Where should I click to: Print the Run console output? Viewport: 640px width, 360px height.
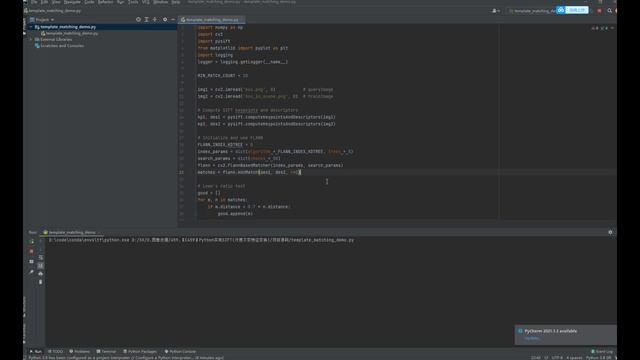pyautogui.click(x=40, y=274)
